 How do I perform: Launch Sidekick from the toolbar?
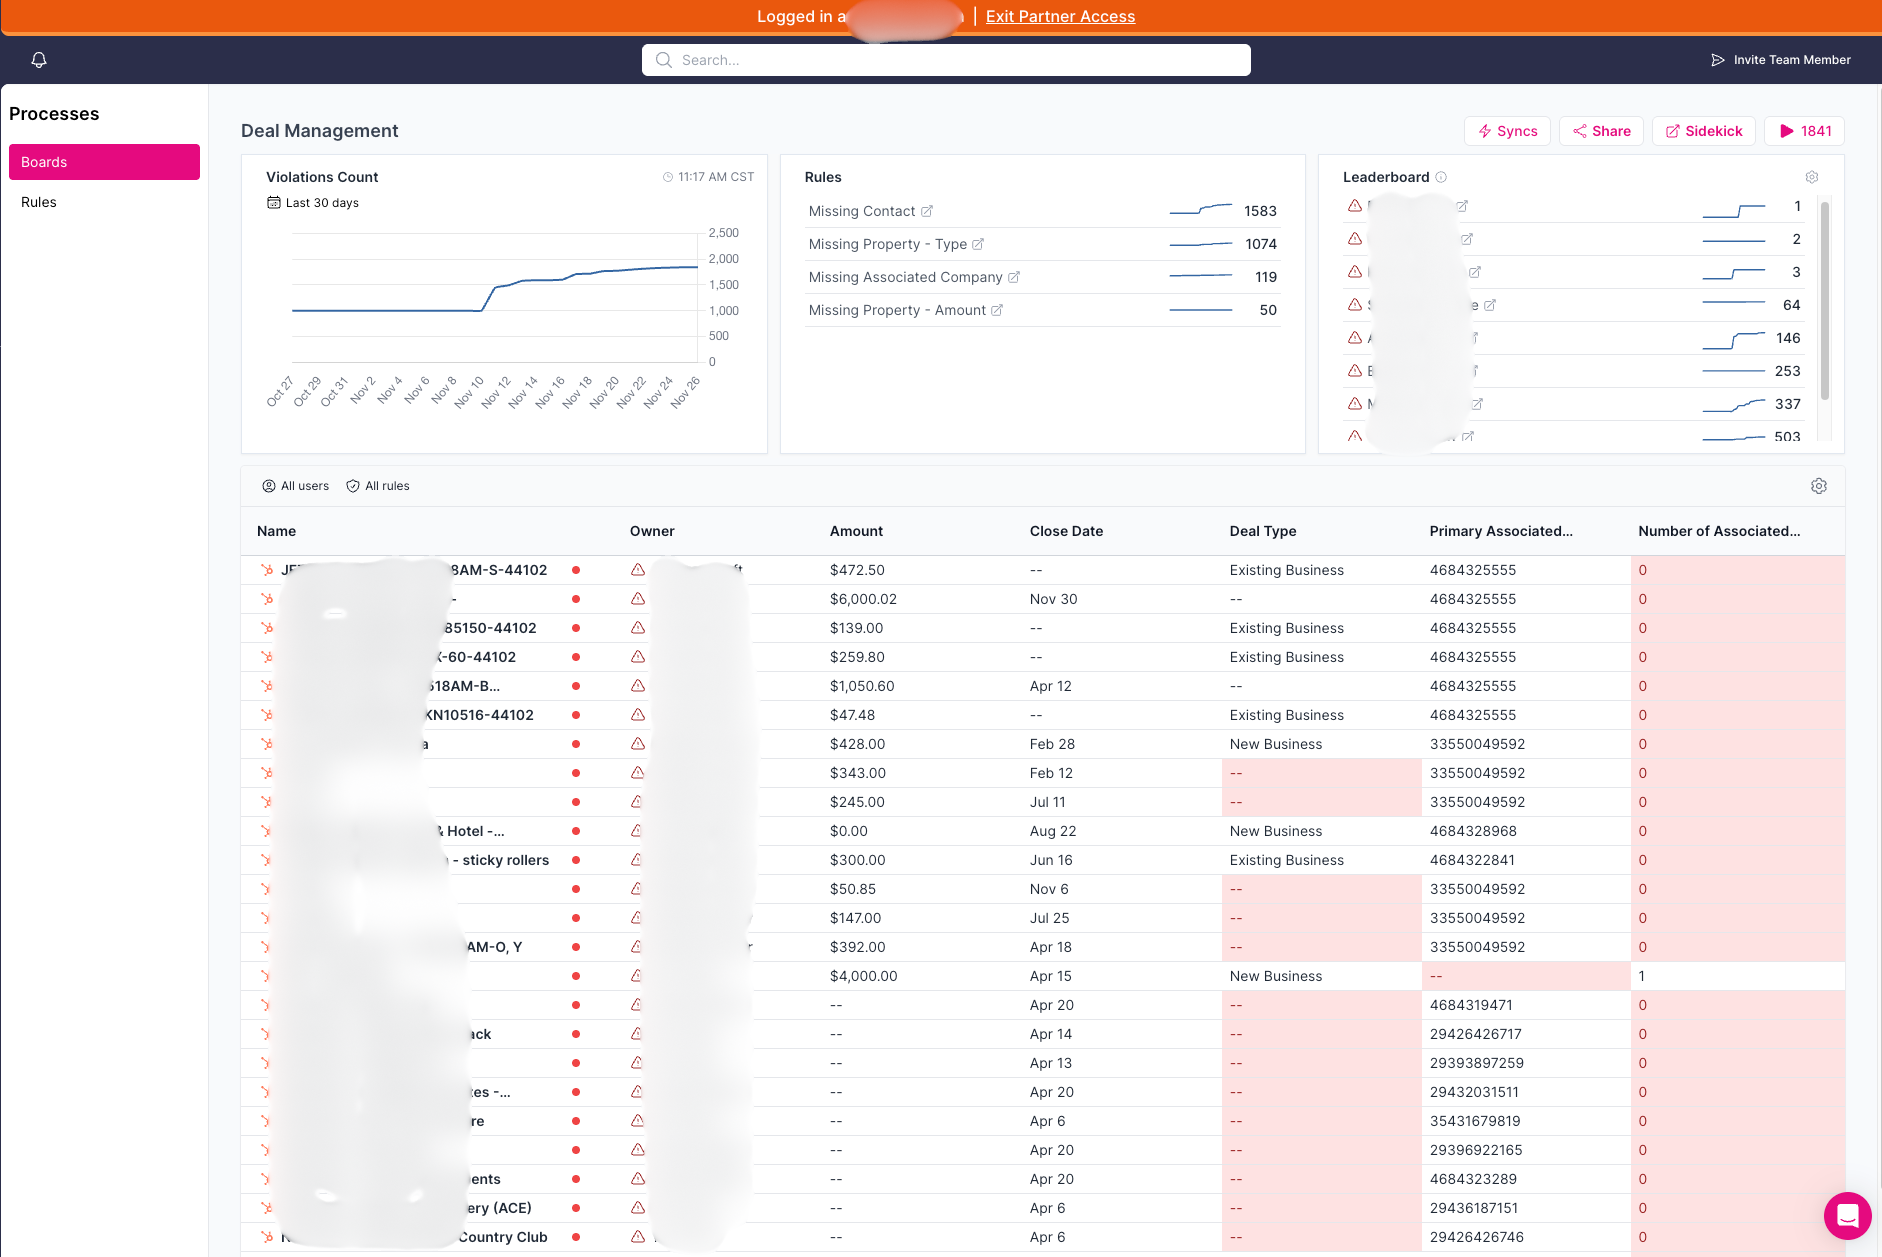click(1703, 131)
